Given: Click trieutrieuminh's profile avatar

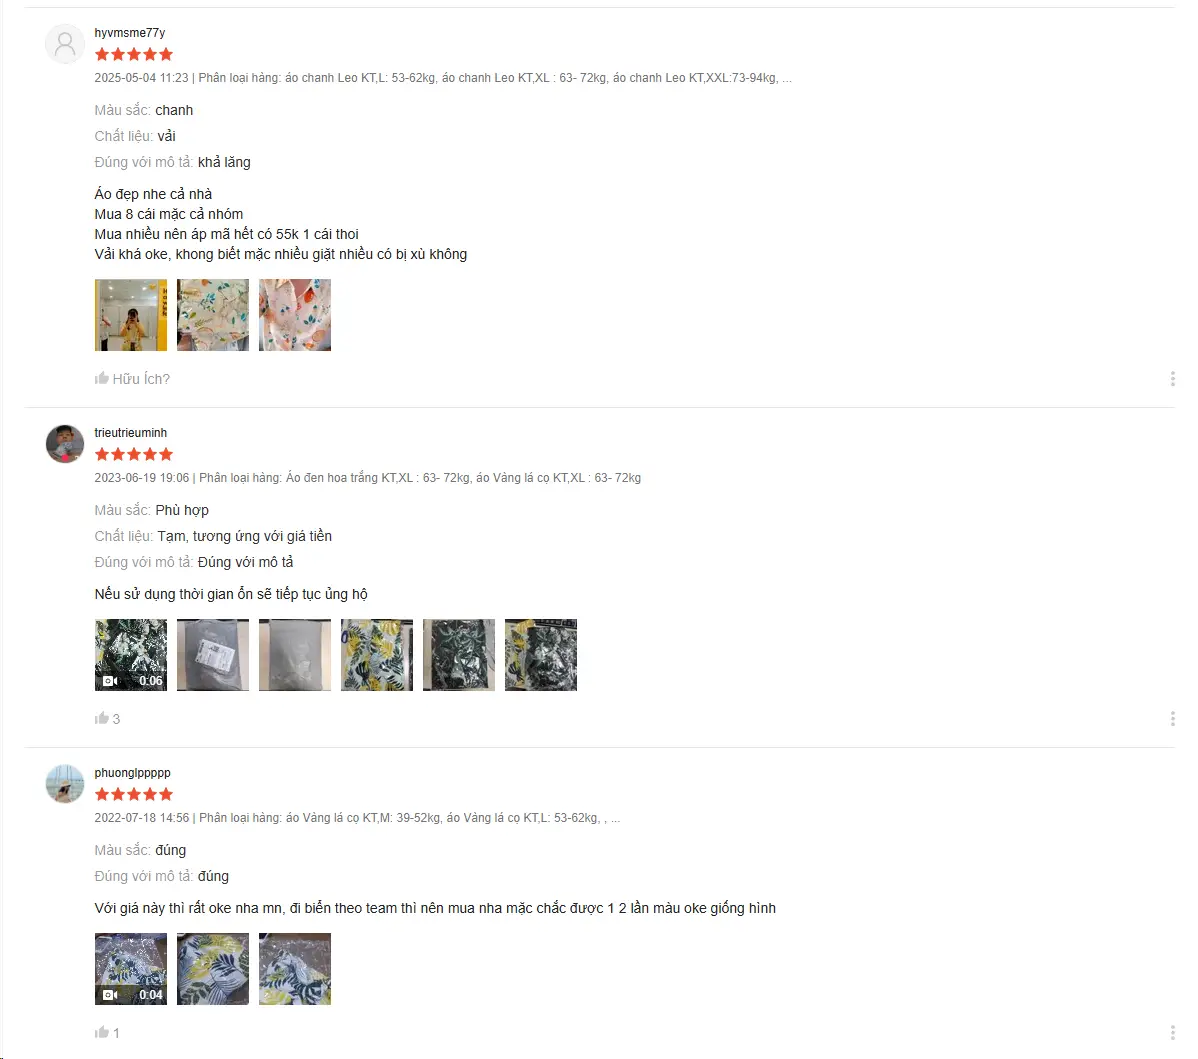Looking at the screenshot, I should click(x=65, y=444).
